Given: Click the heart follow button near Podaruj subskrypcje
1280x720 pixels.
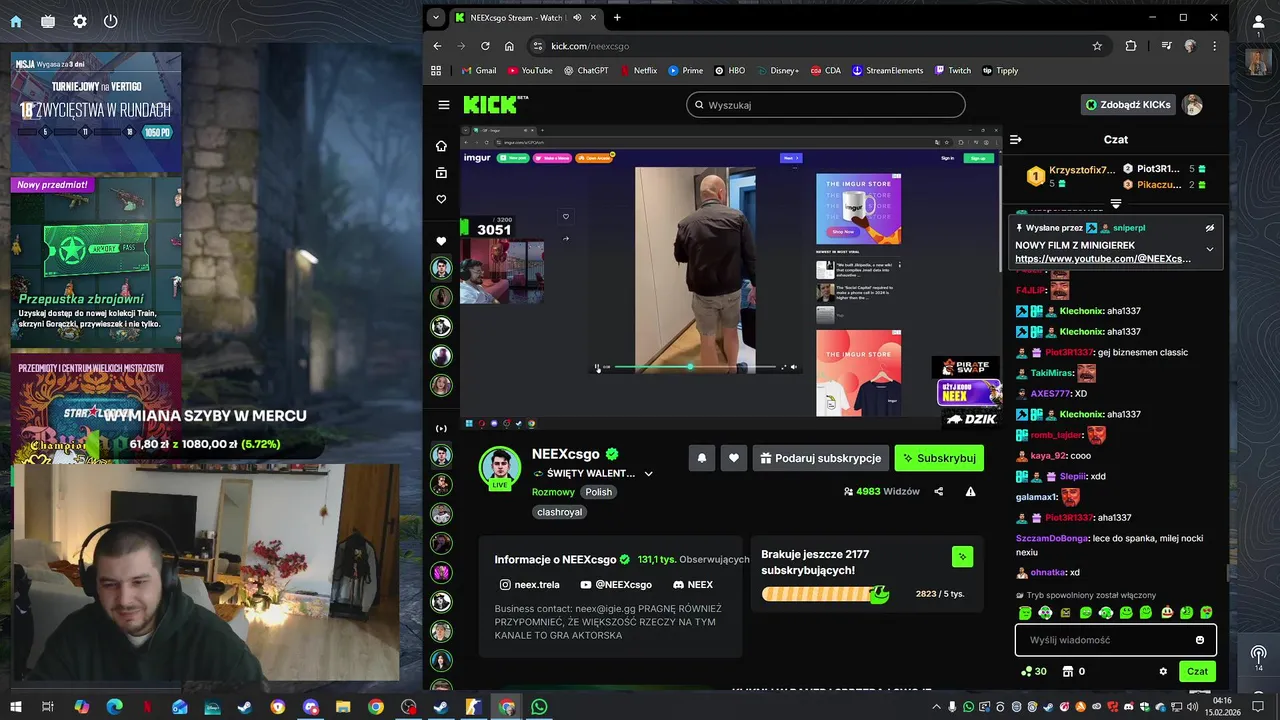Looking at the screenshot, I should (x=734, y=458).
